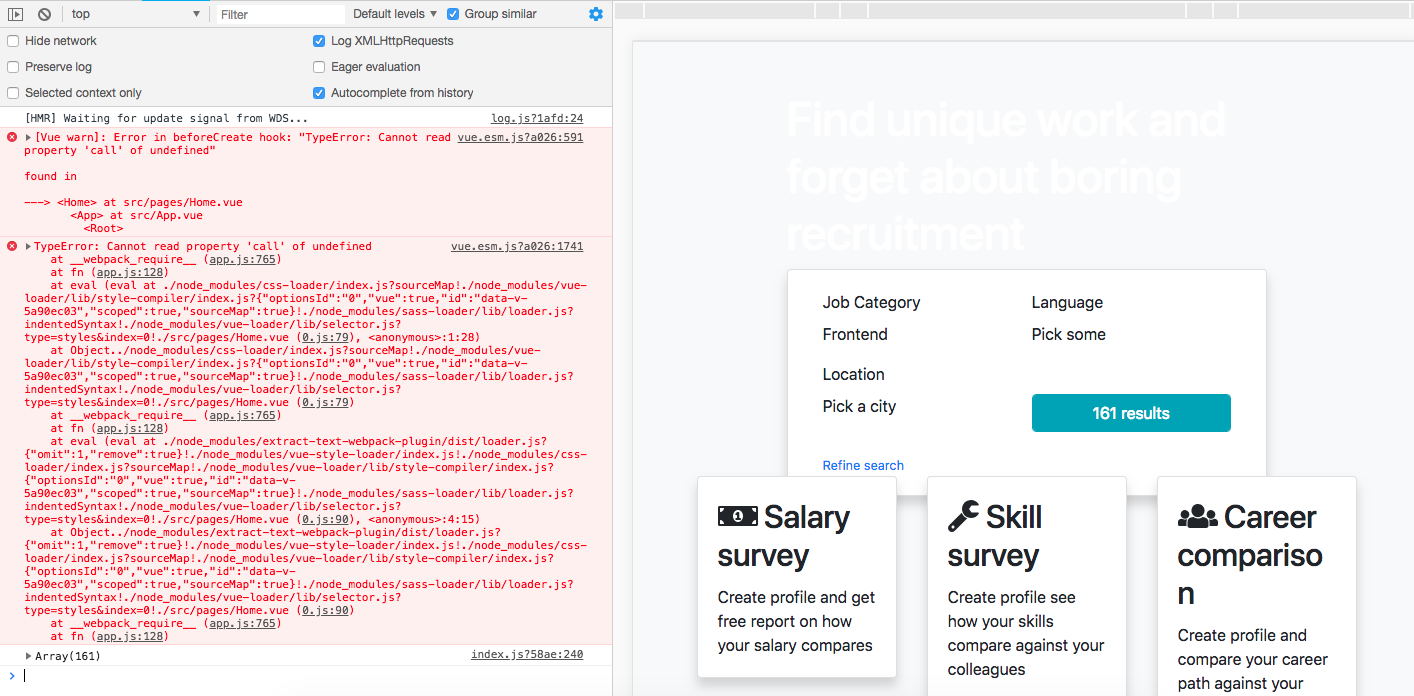The image size is (1414, 696).
Task: Click the banknote icon on Salary survey card
Action: 736,516
